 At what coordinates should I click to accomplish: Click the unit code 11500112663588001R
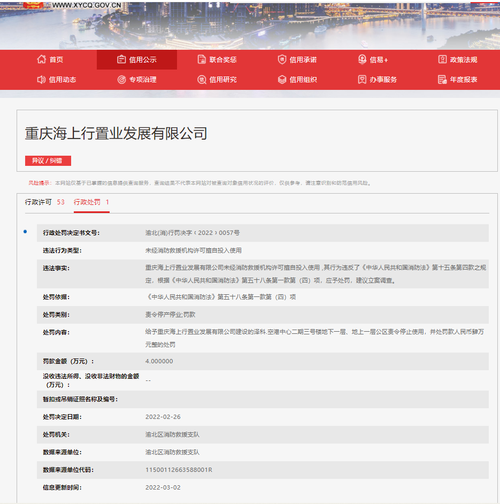pyautogui.click(x=179, y=470)
